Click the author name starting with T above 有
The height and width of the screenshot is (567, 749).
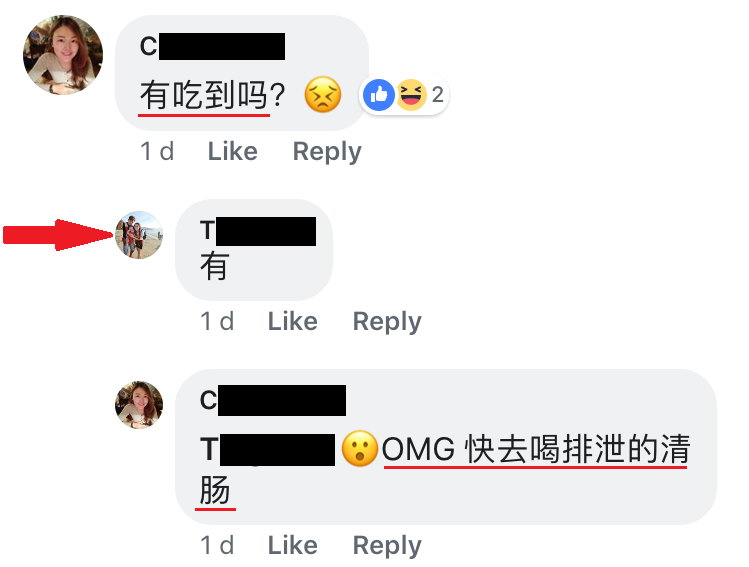pyautogui.click(x=258, y=231)
